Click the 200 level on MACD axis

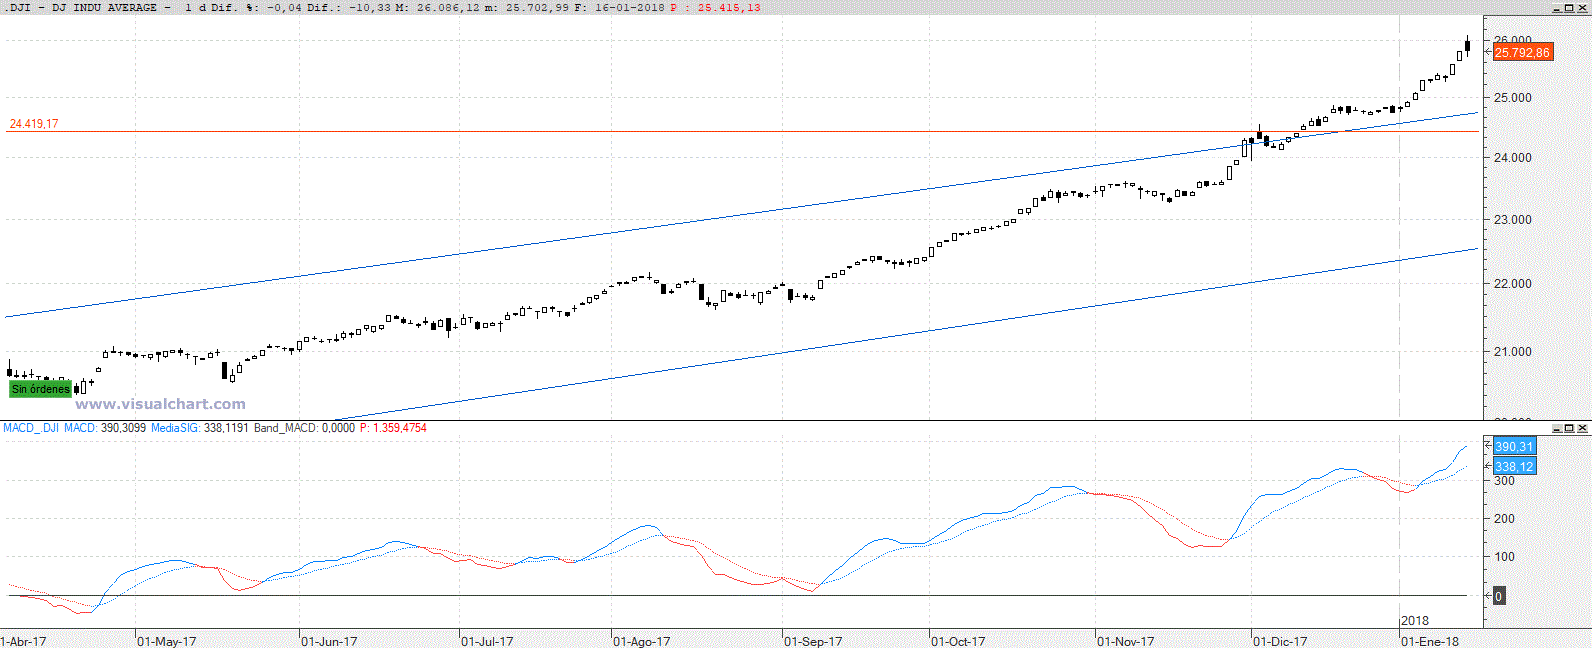(1504, 519)
